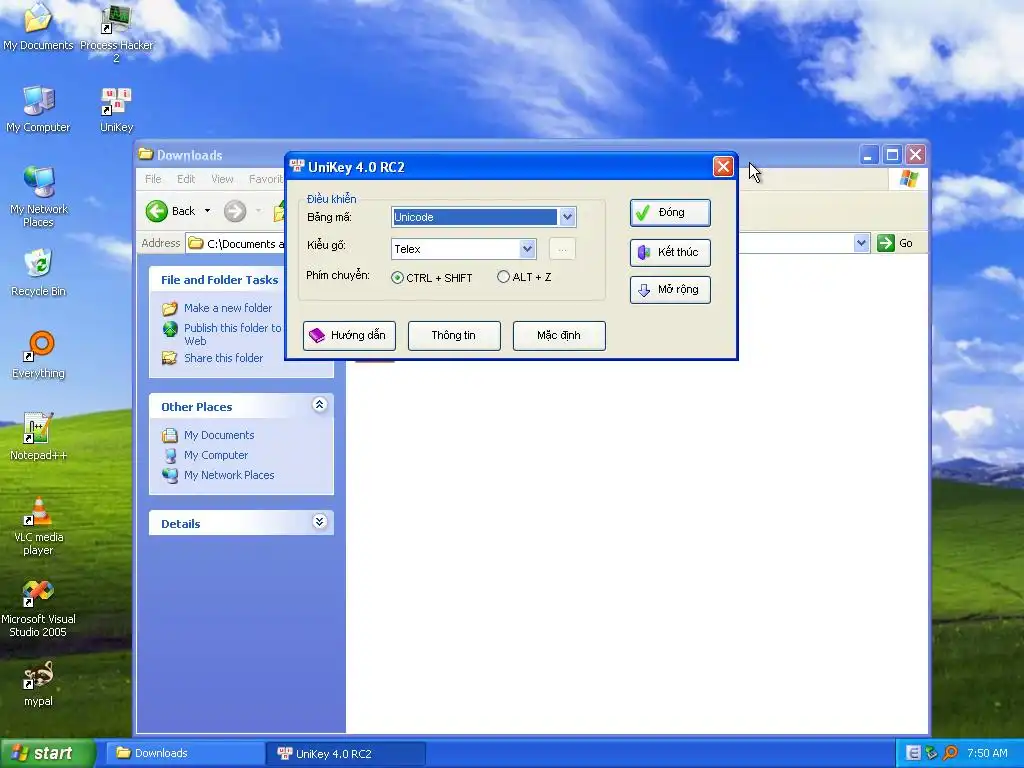Click the green Back arrow in Downloads window
The image size is (1024, 768).
157,211
